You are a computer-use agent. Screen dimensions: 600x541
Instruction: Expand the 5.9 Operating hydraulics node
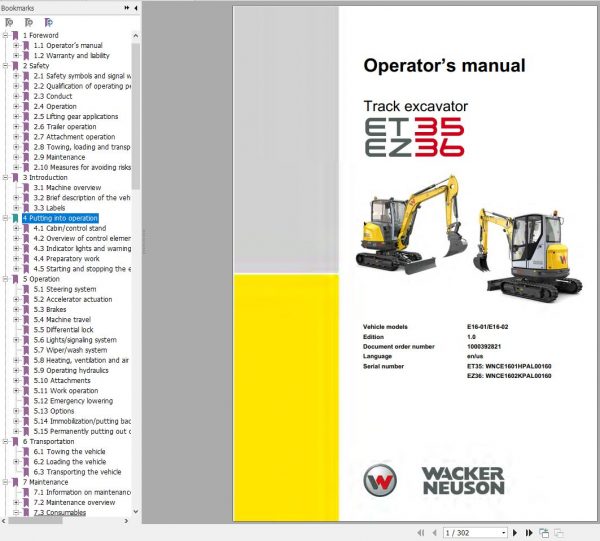click(x=16, y=370)
